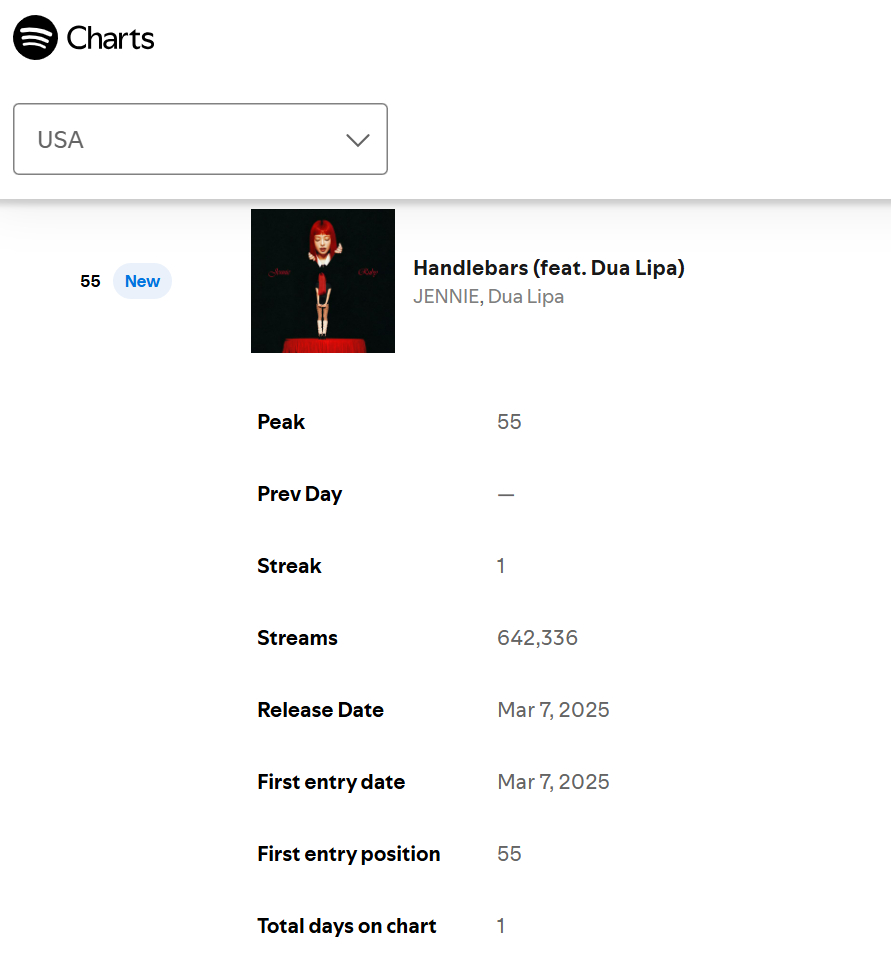
Task: Open the Handlebars album cover thumbnail
Action: [x=323, y=281]
